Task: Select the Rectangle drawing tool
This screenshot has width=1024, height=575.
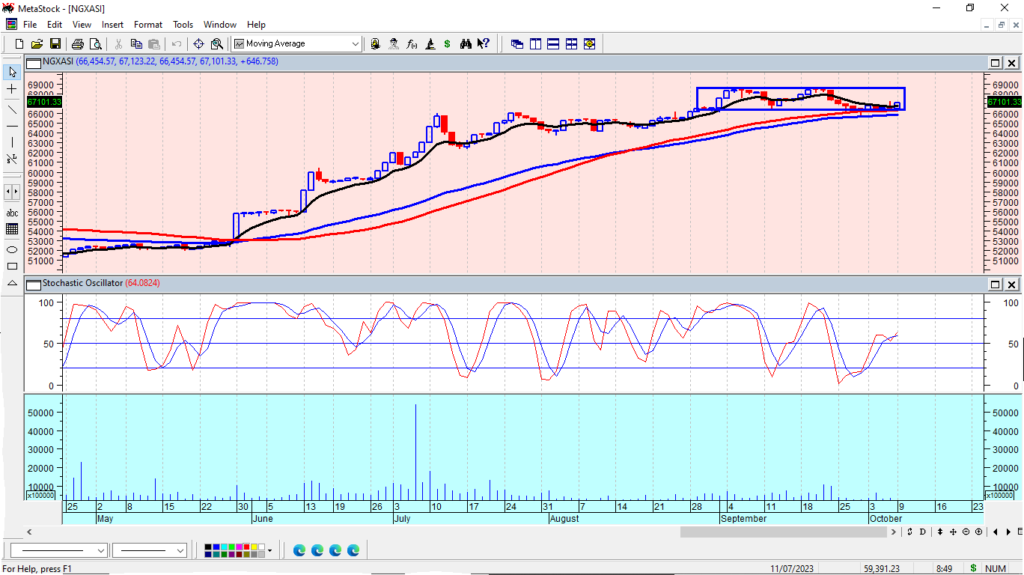Action: pyautogui.click(x=12, y=267)
